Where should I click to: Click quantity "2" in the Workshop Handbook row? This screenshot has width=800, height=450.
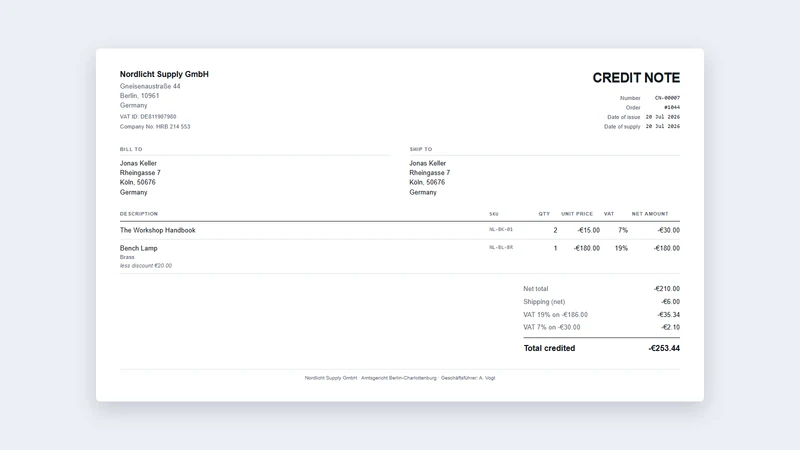tap(555, 230)
